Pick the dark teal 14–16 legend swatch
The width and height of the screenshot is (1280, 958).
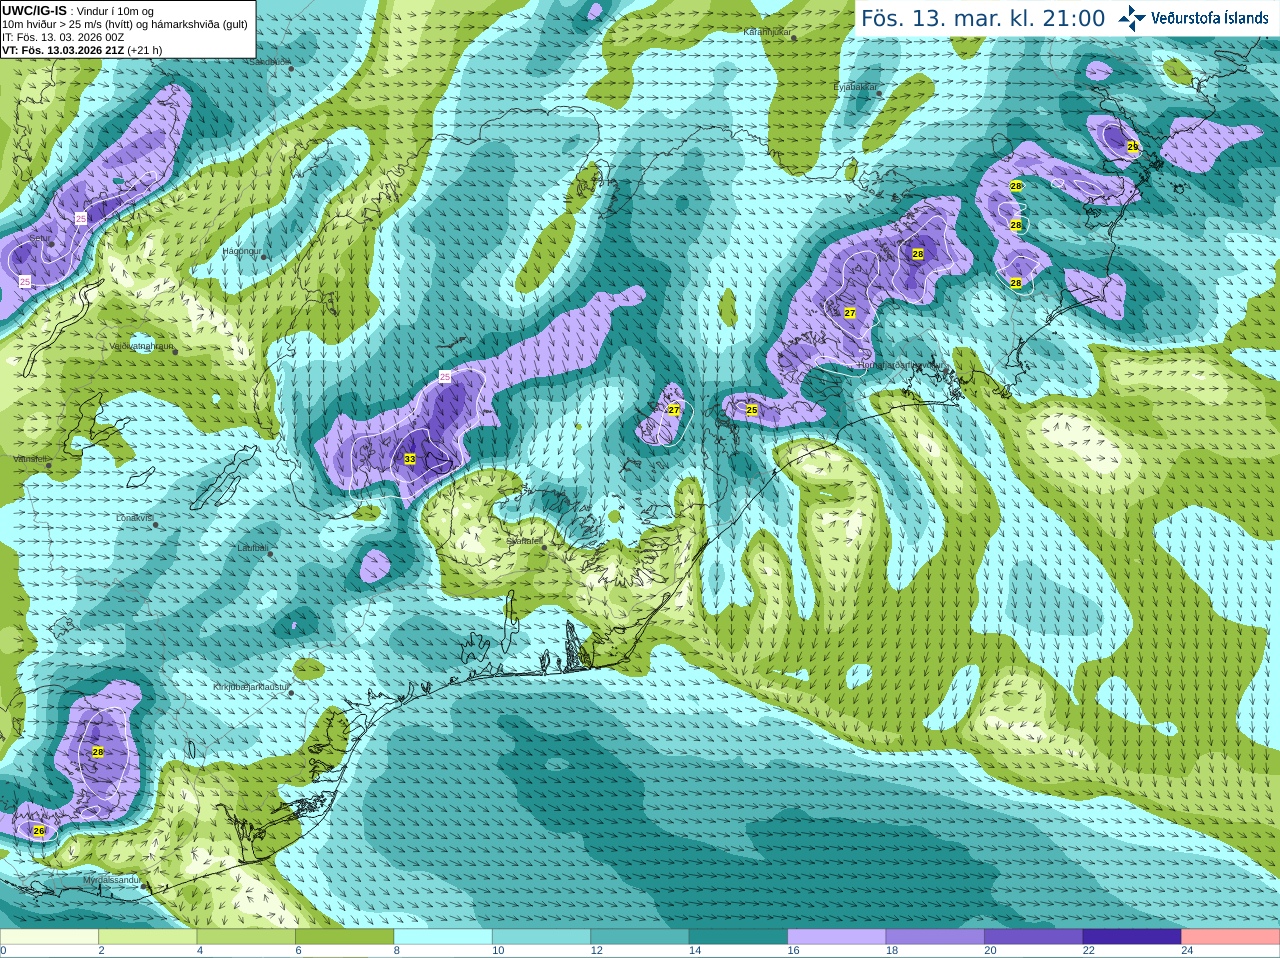[x=739, y=937]
